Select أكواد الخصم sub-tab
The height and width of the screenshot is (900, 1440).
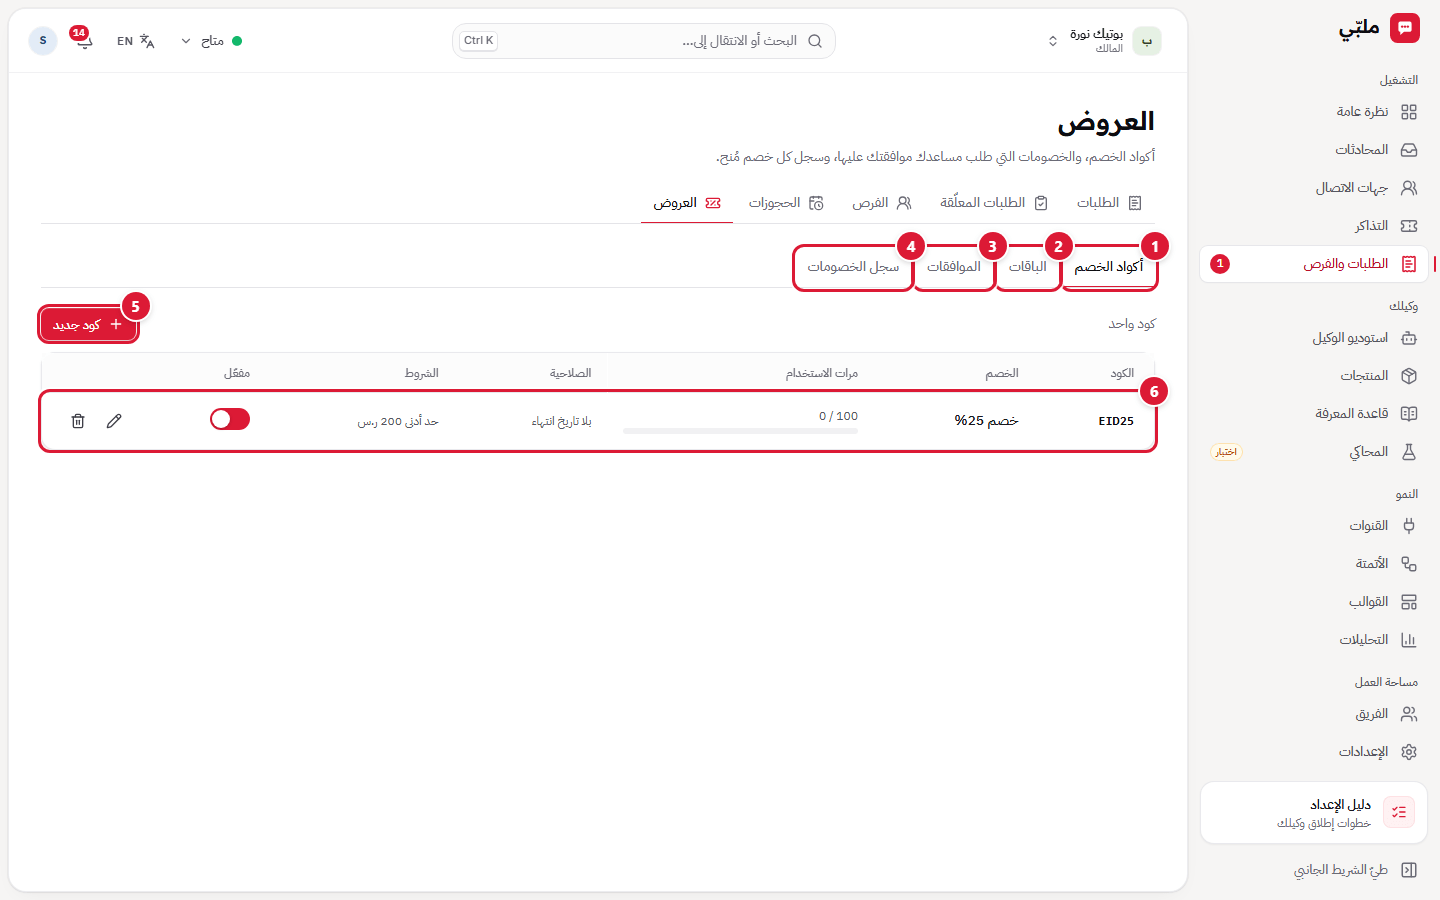pos(1109,267)
